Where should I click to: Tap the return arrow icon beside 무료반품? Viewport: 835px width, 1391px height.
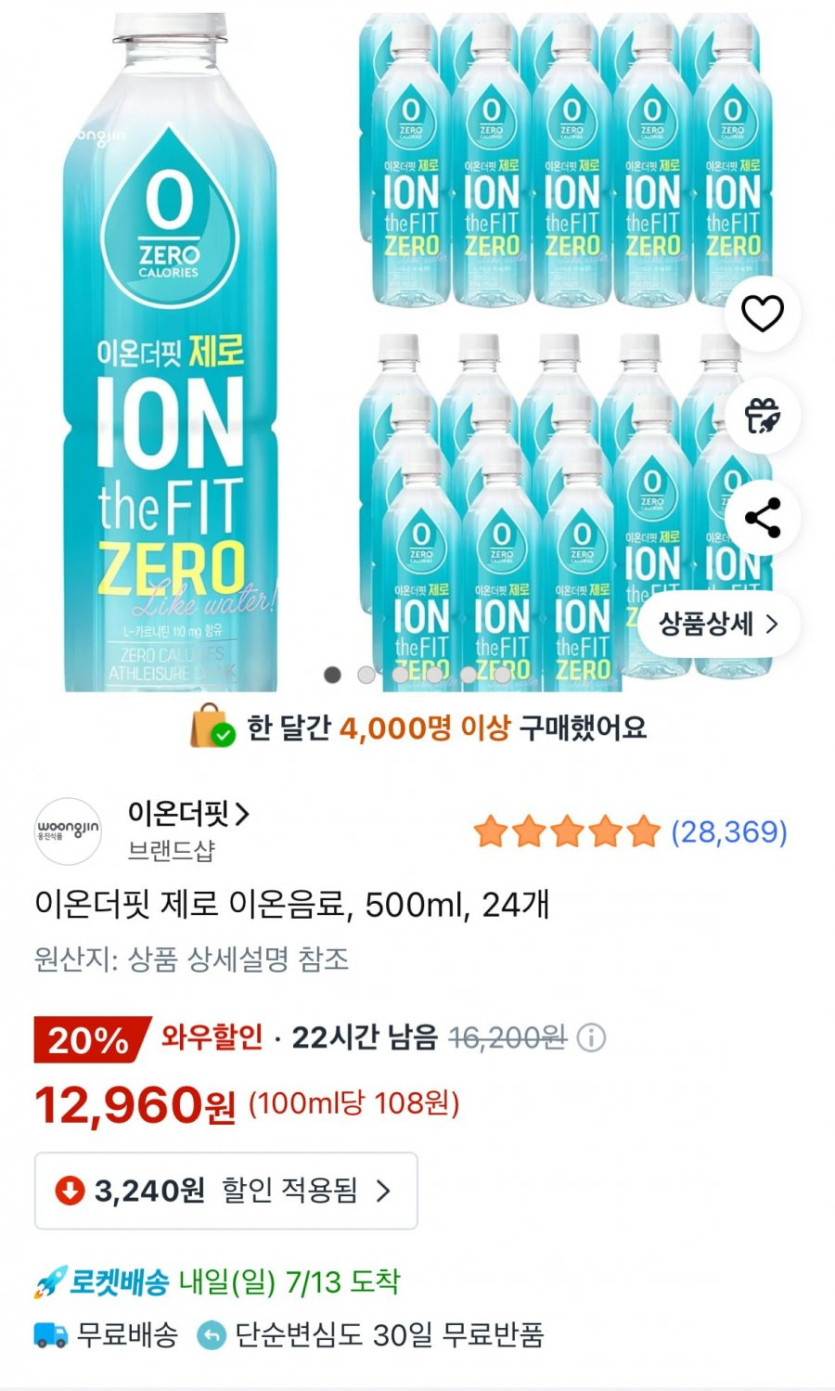click(212, 1334)
